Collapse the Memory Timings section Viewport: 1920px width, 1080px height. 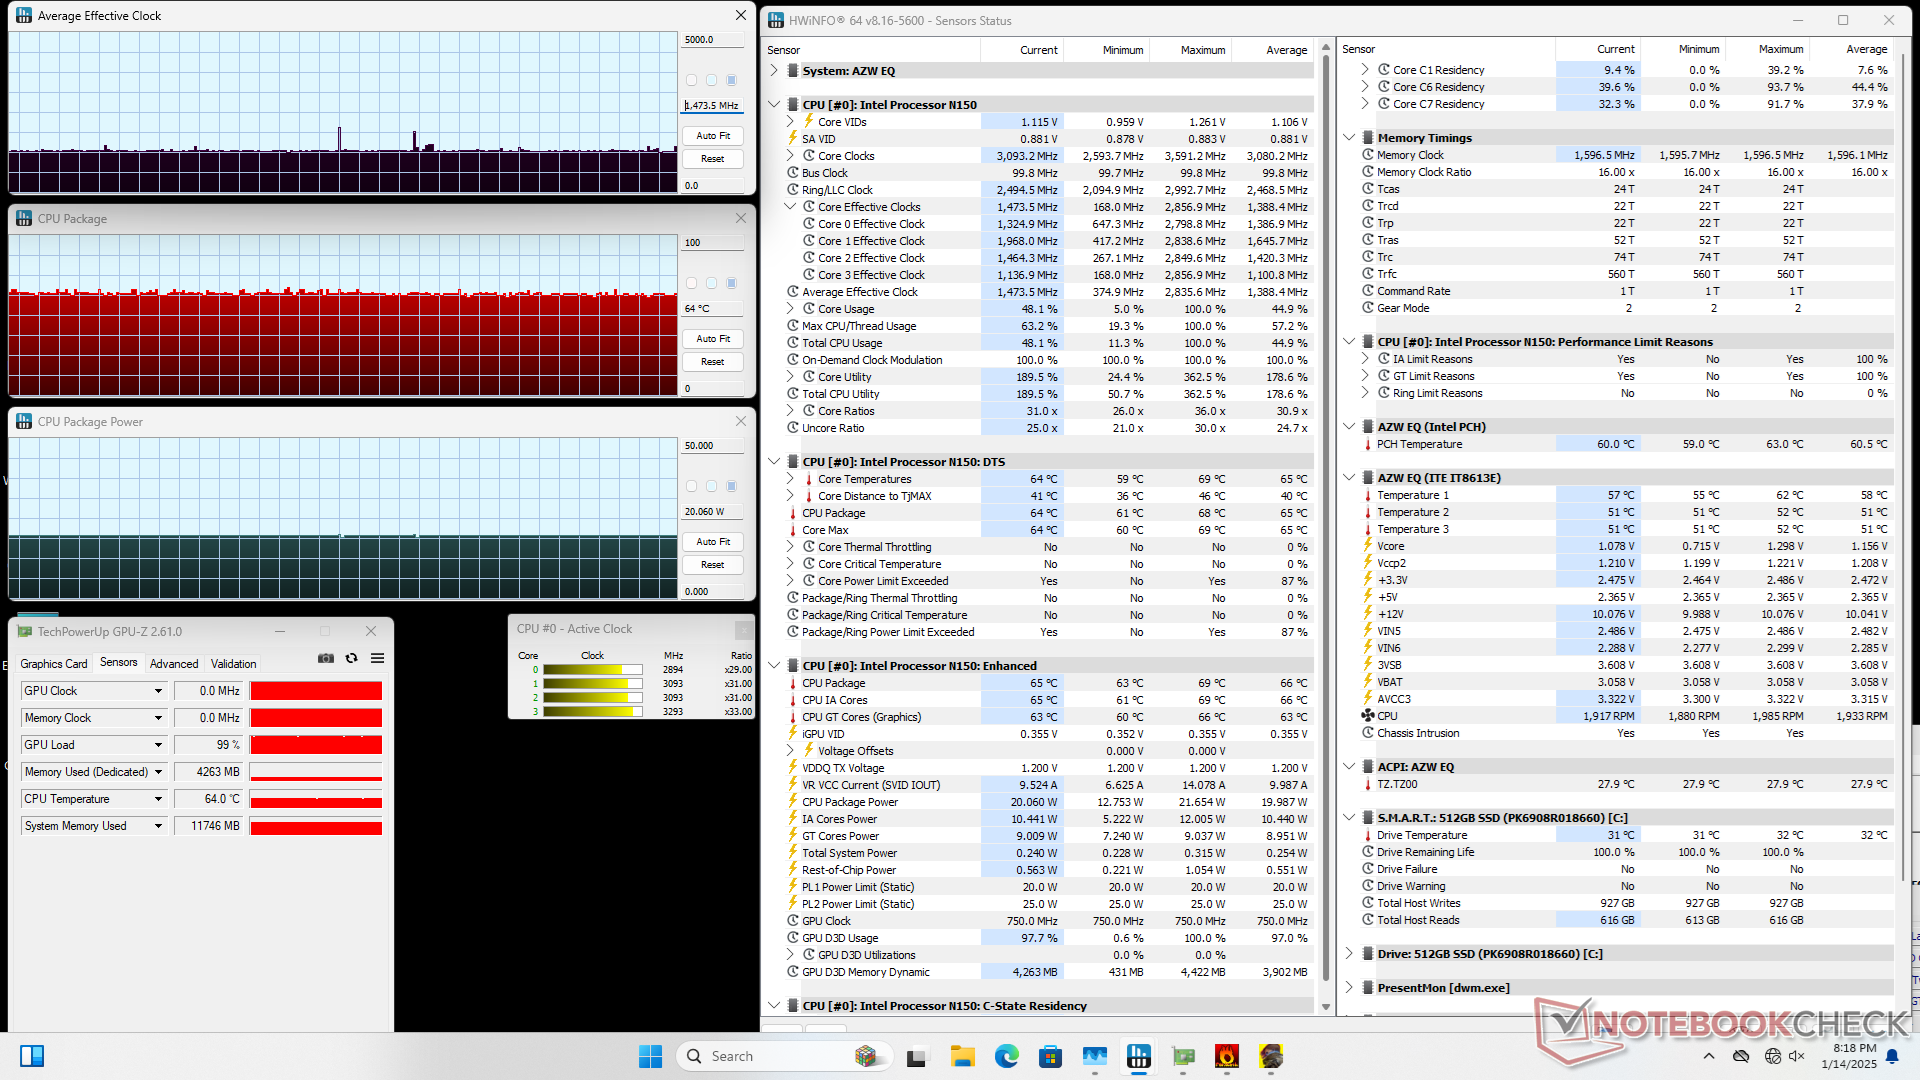1349,138
